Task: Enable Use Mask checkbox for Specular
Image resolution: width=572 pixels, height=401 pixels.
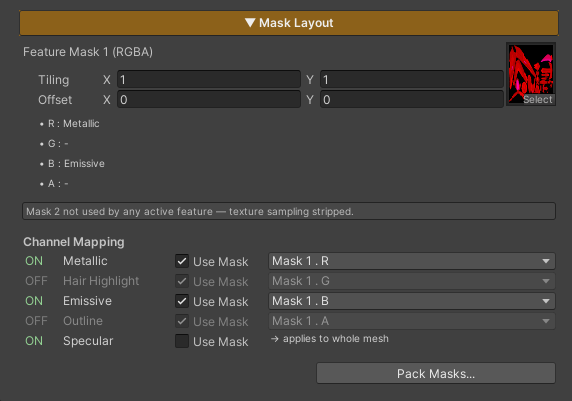Action: 182,341
